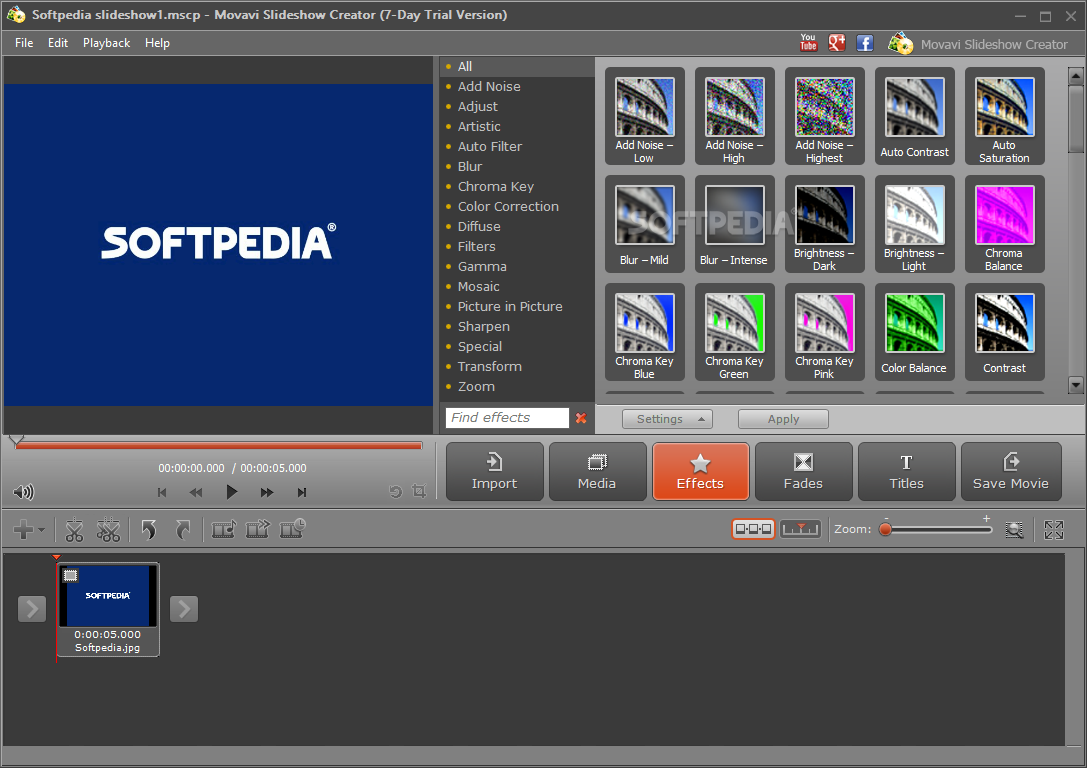1087x768 pixels.
Task: Toggle full screen timeline icon
Action: coord(1054,530)
